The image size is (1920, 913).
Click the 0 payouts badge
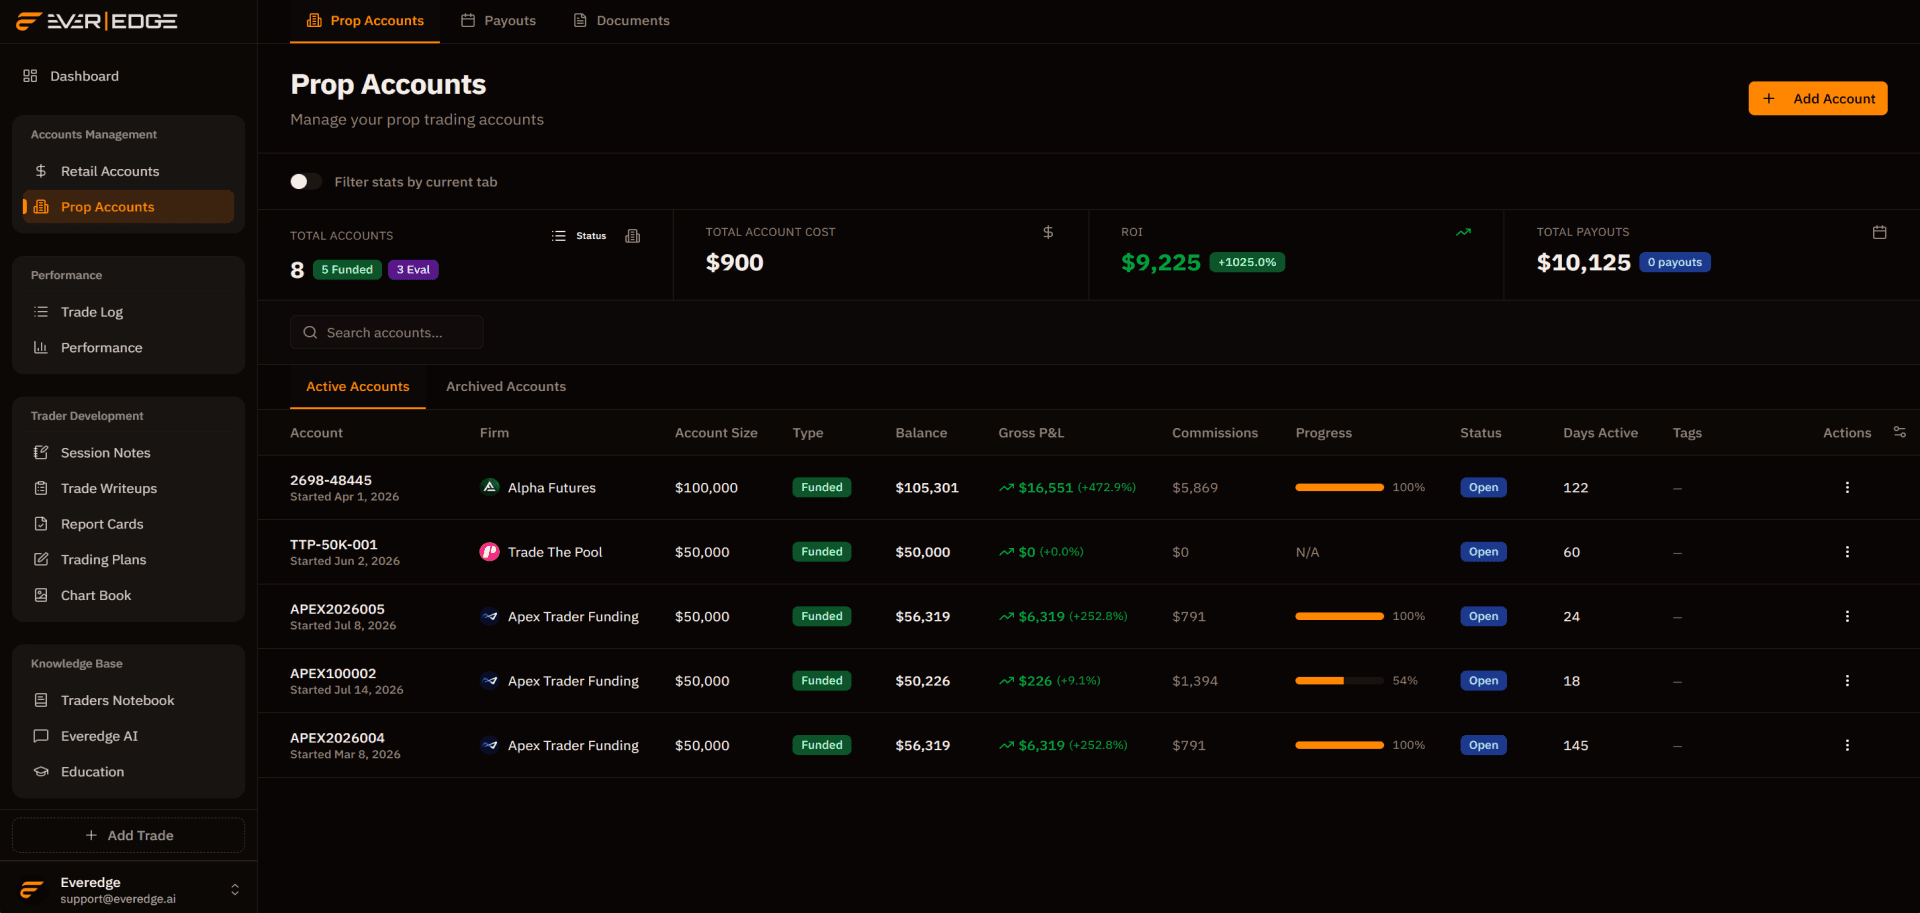[1675, 262]
